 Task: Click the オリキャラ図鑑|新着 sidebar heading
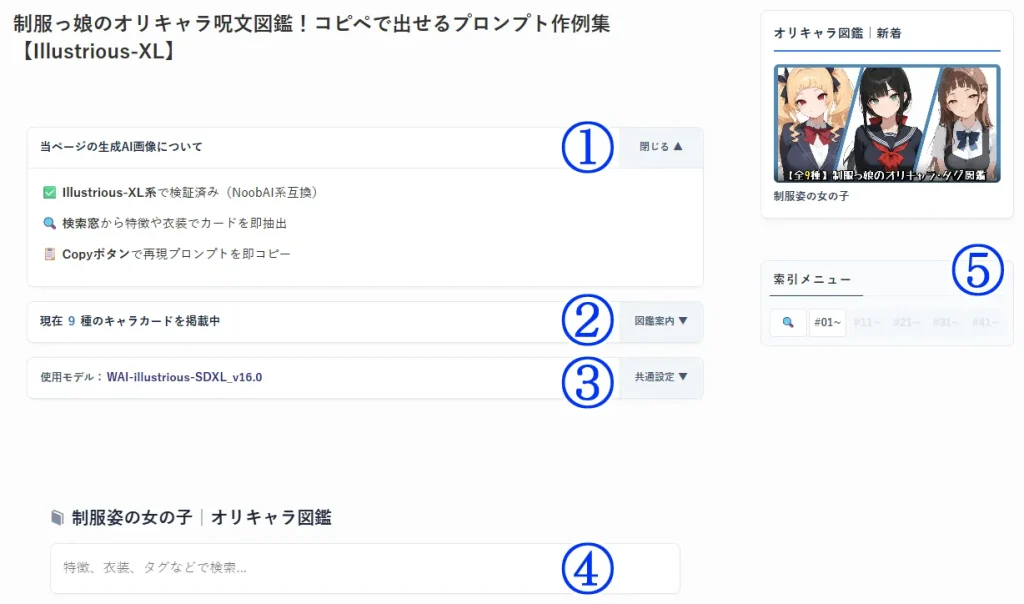click(837, 33)
